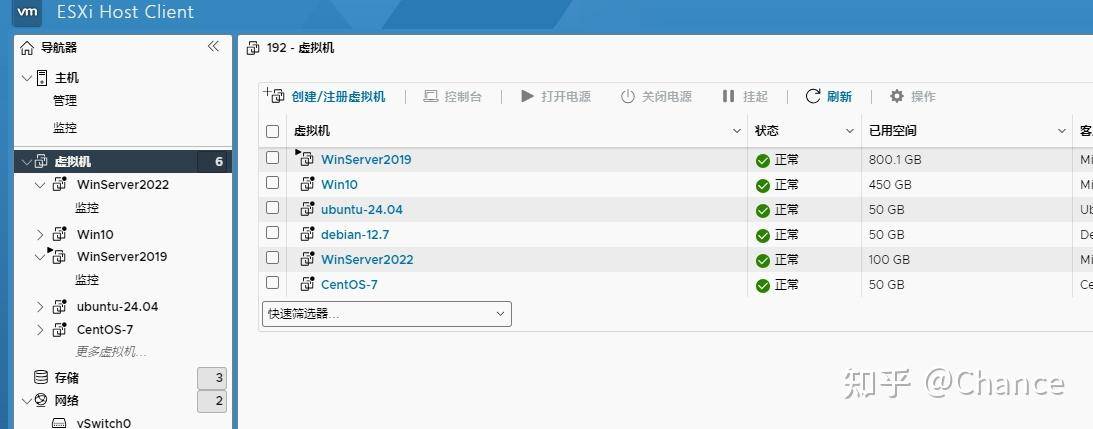Collapse the WinServer2022 tree node
The width and height of the screenshot is (1093, 429).
[x=40, y=186]
